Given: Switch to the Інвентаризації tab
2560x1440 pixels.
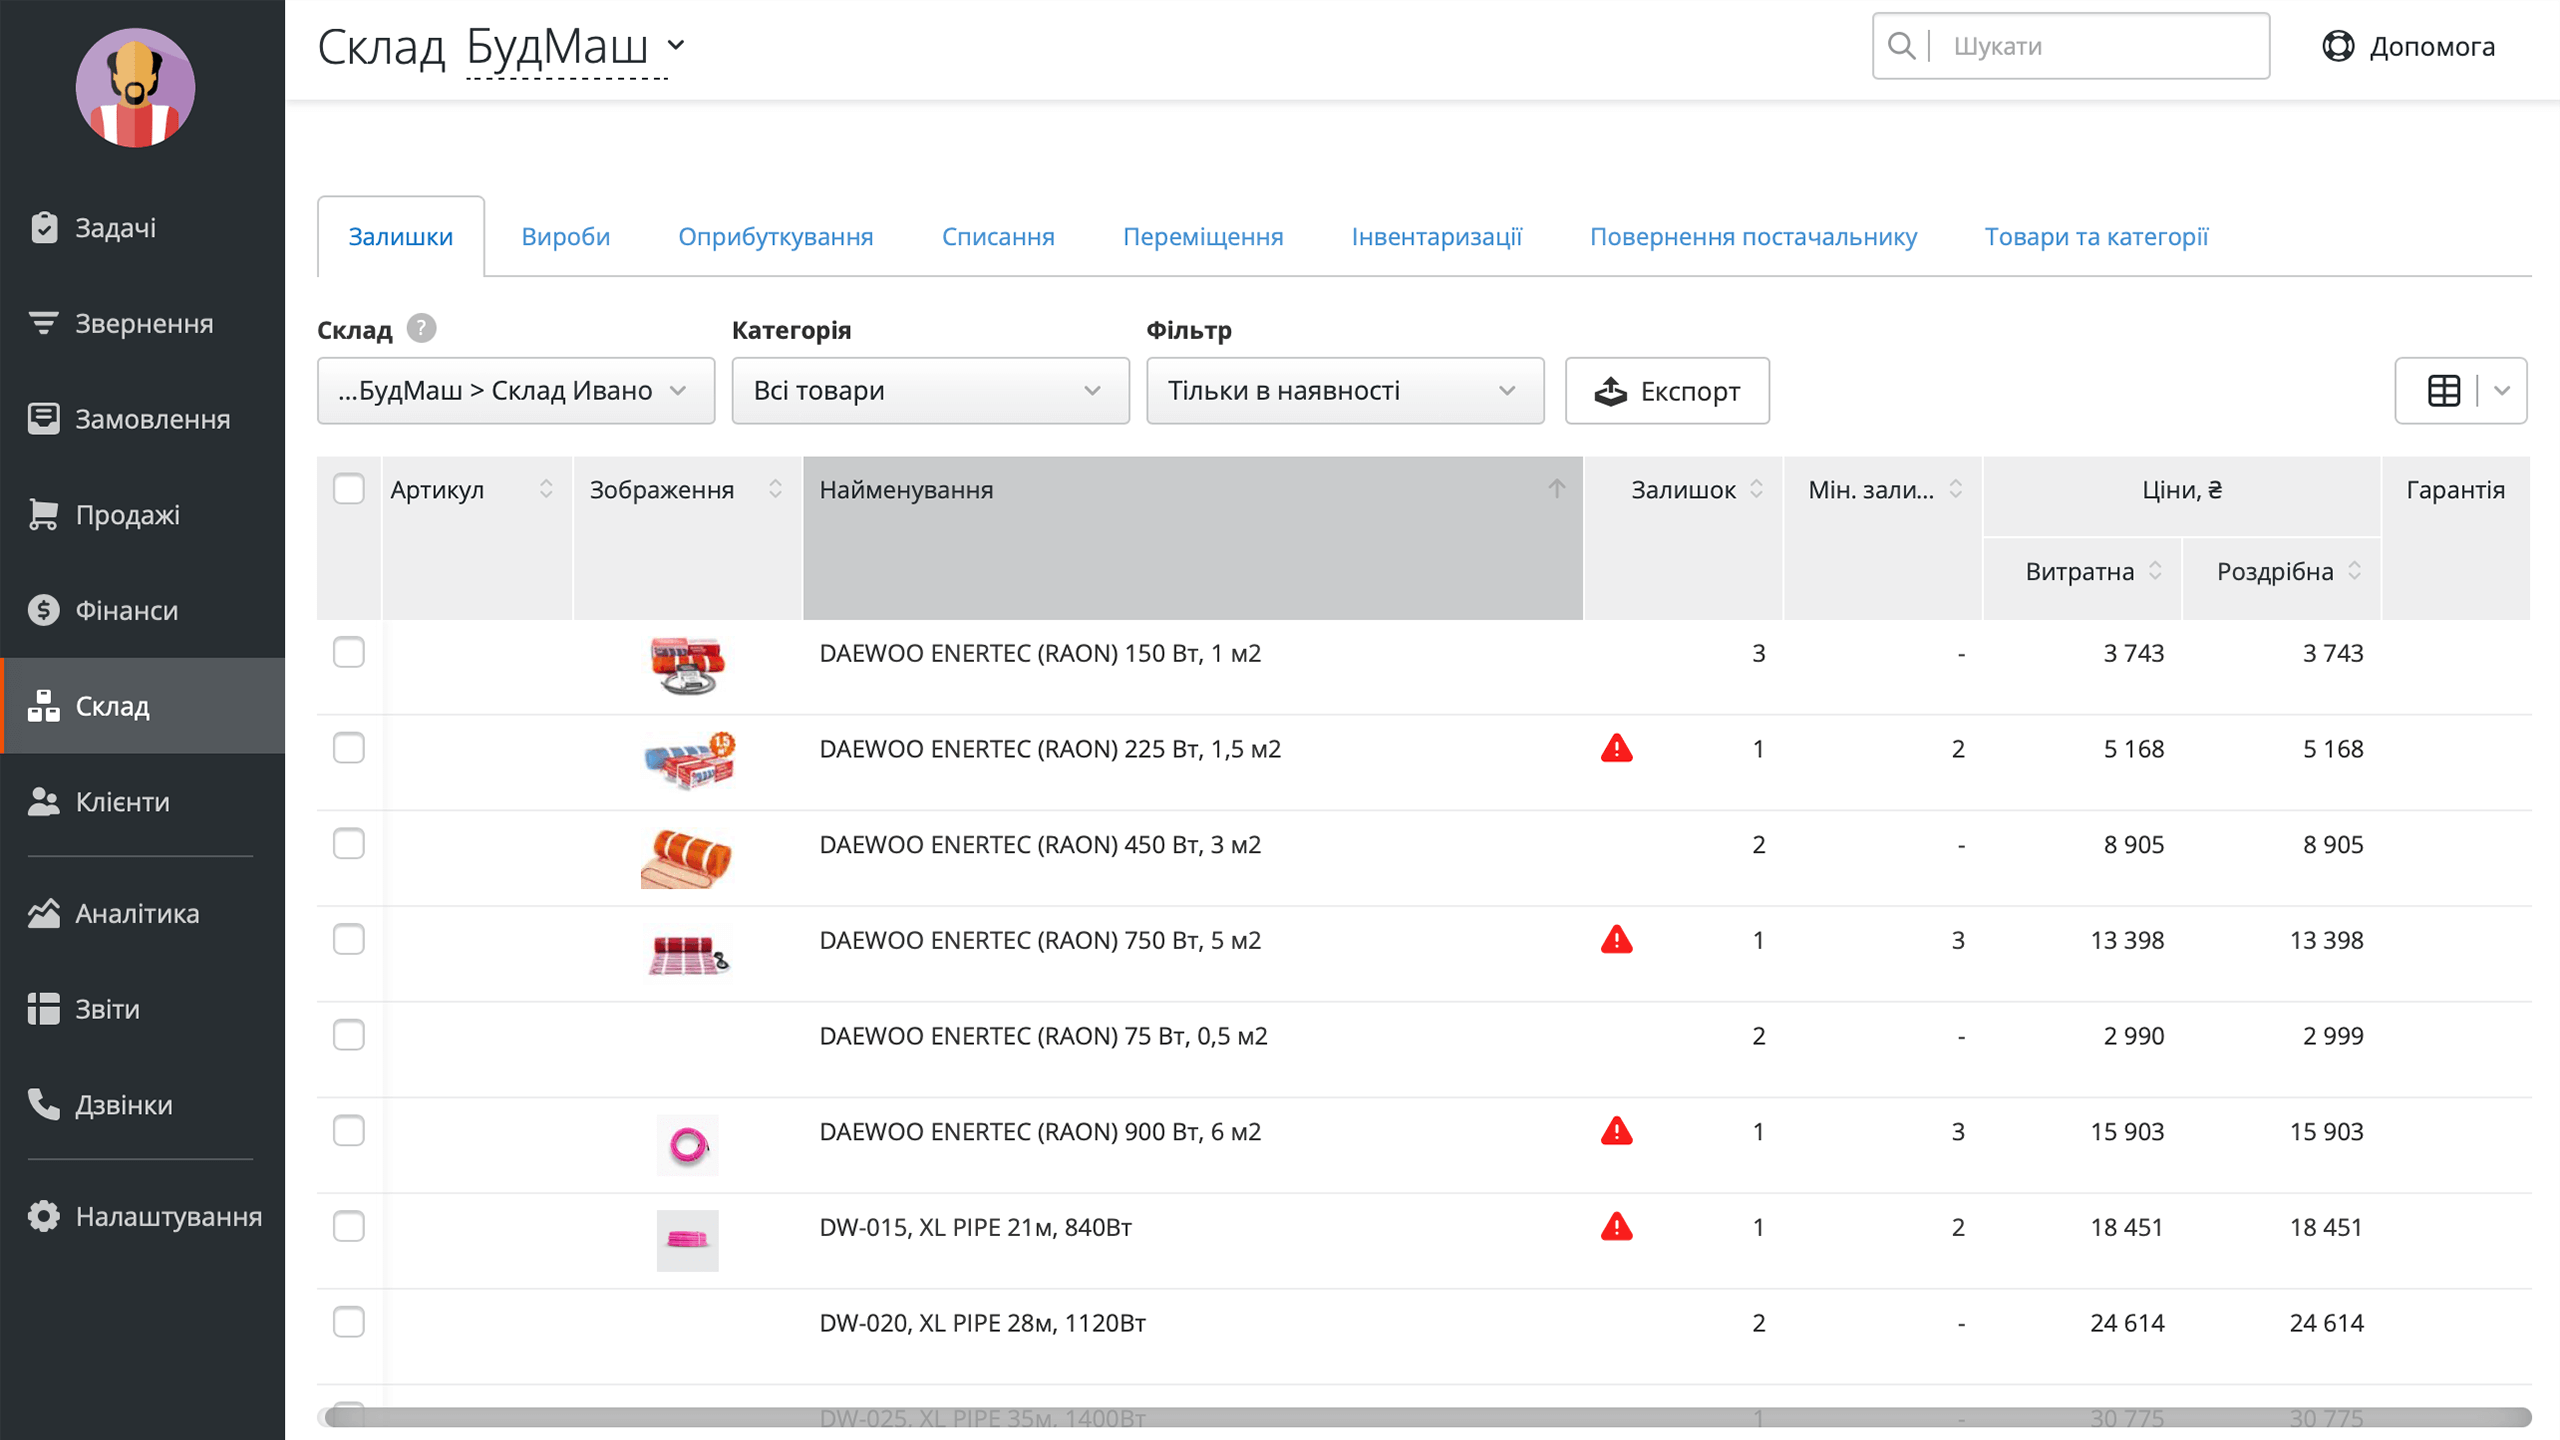Looking at the screenshot, I should (x=1437, y=237).
